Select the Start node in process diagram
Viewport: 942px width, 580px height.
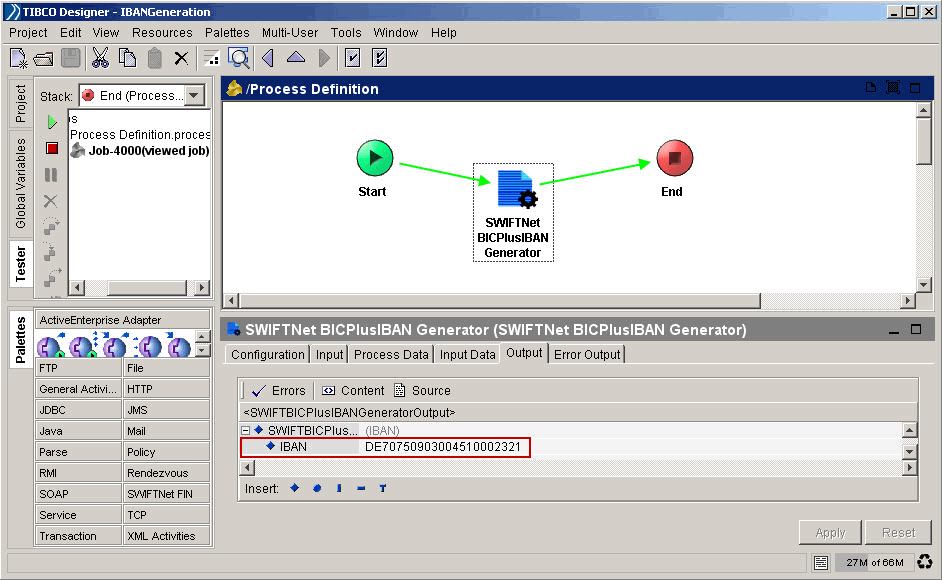[x=374, y=159]
